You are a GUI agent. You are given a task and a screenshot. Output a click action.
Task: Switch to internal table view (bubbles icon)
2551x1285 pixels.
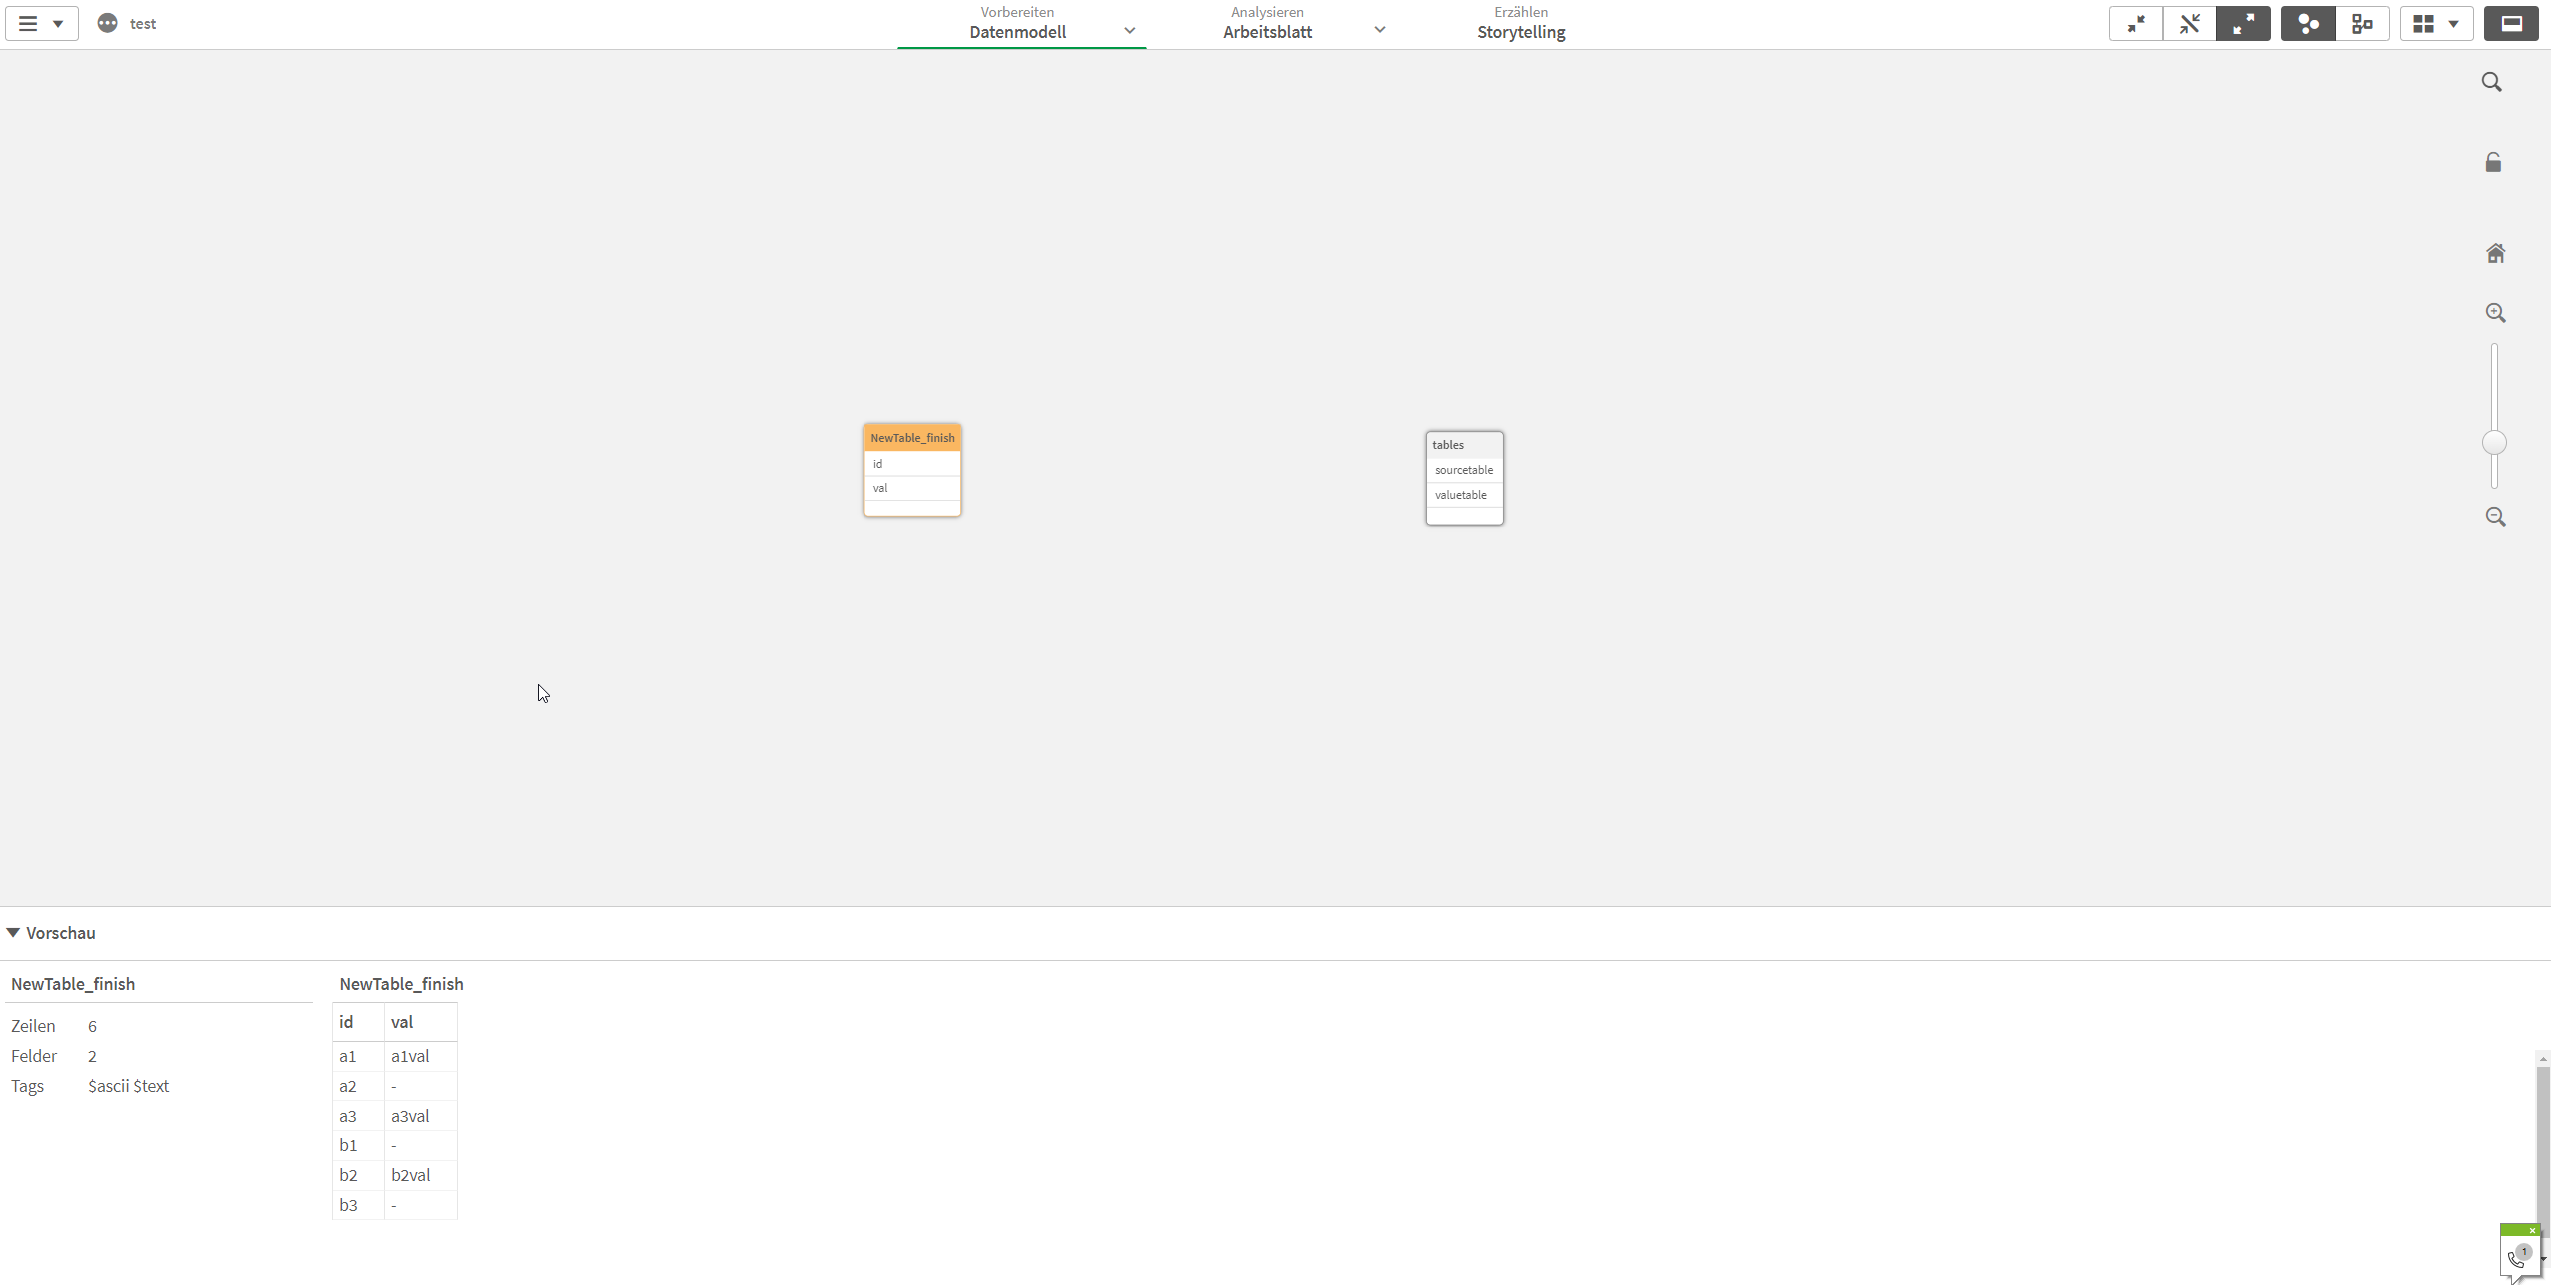tap(2308, 24)
